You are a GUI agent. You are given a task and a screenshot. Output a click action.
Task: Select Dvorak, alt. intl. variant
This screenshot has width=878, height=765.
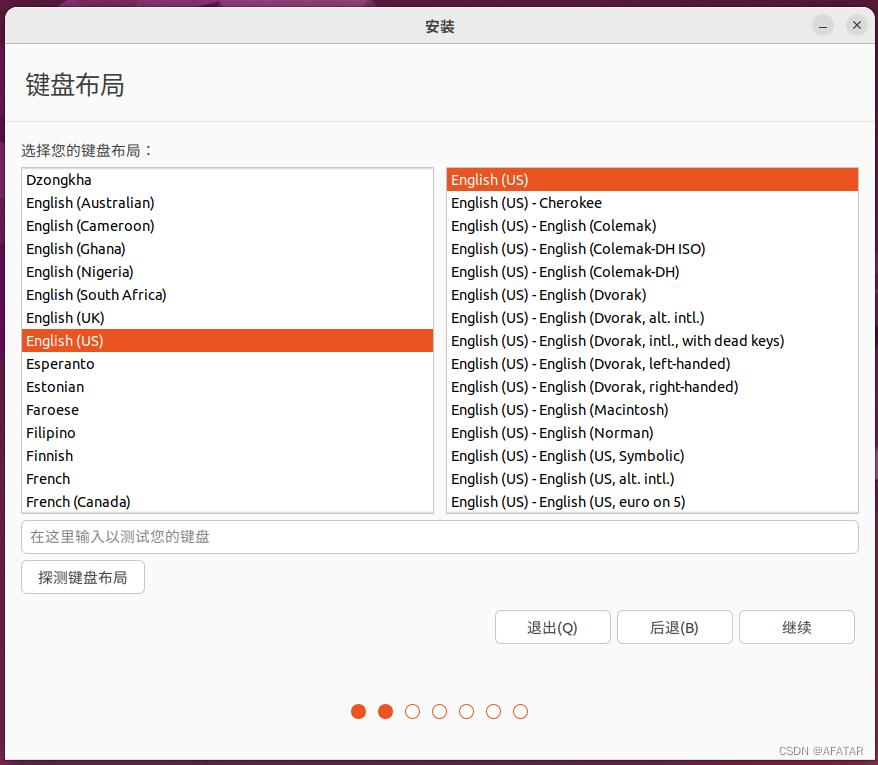pyautogui.click(x=652, y=318)
